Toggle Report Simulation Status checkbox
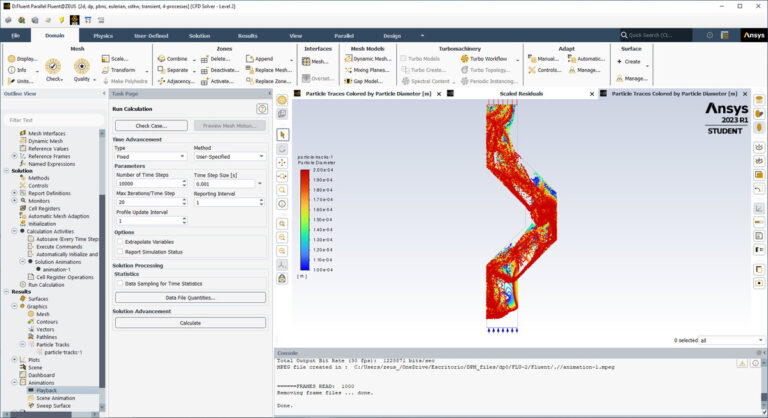 pyautogui.click(x=120, y=252)
